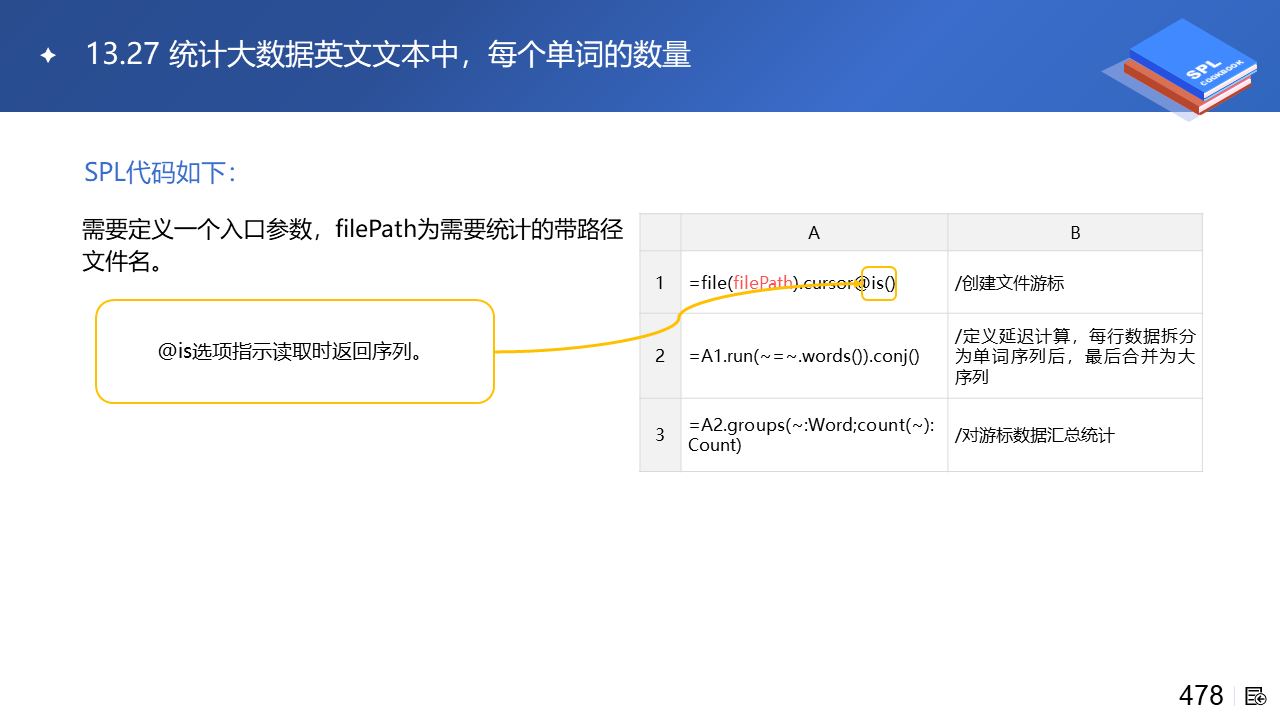1280x720 pixels.
Task: Click cell B2 describing 定义延迟计算
Action: pos(1075,356)
